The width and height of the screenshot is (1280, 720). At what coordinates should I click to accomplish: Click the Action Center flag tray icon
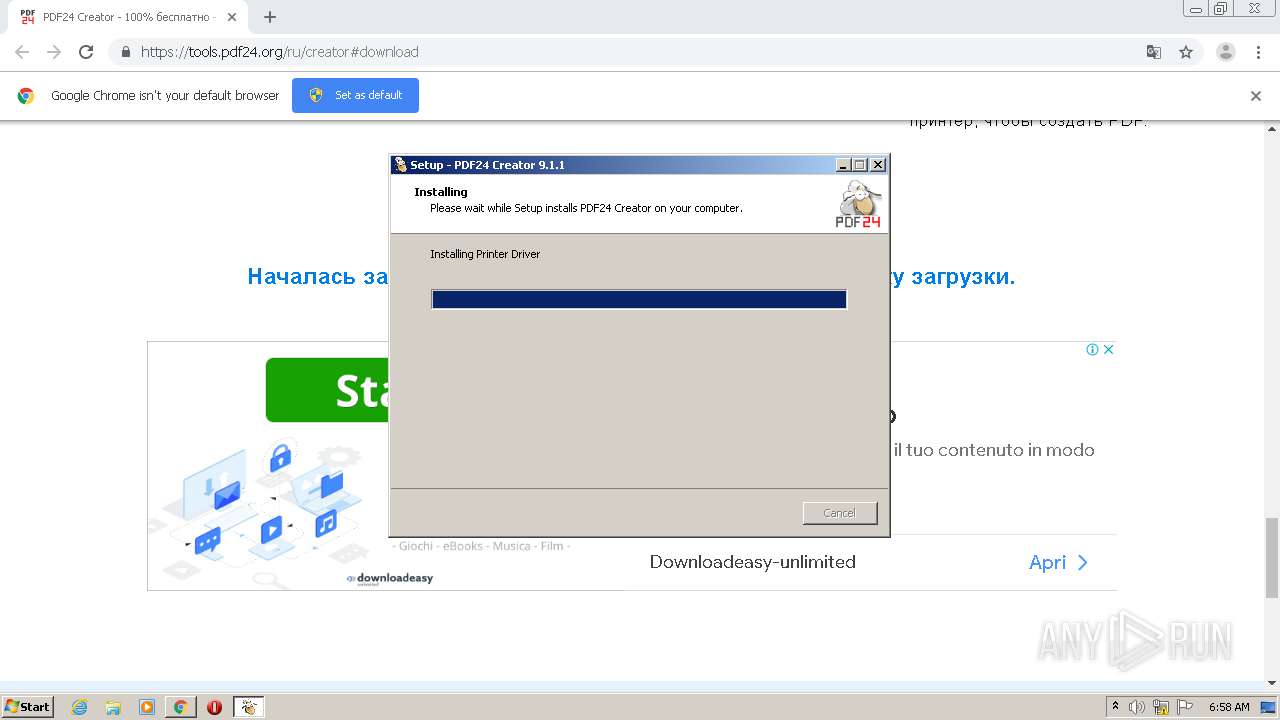(x=1185, y=707)
